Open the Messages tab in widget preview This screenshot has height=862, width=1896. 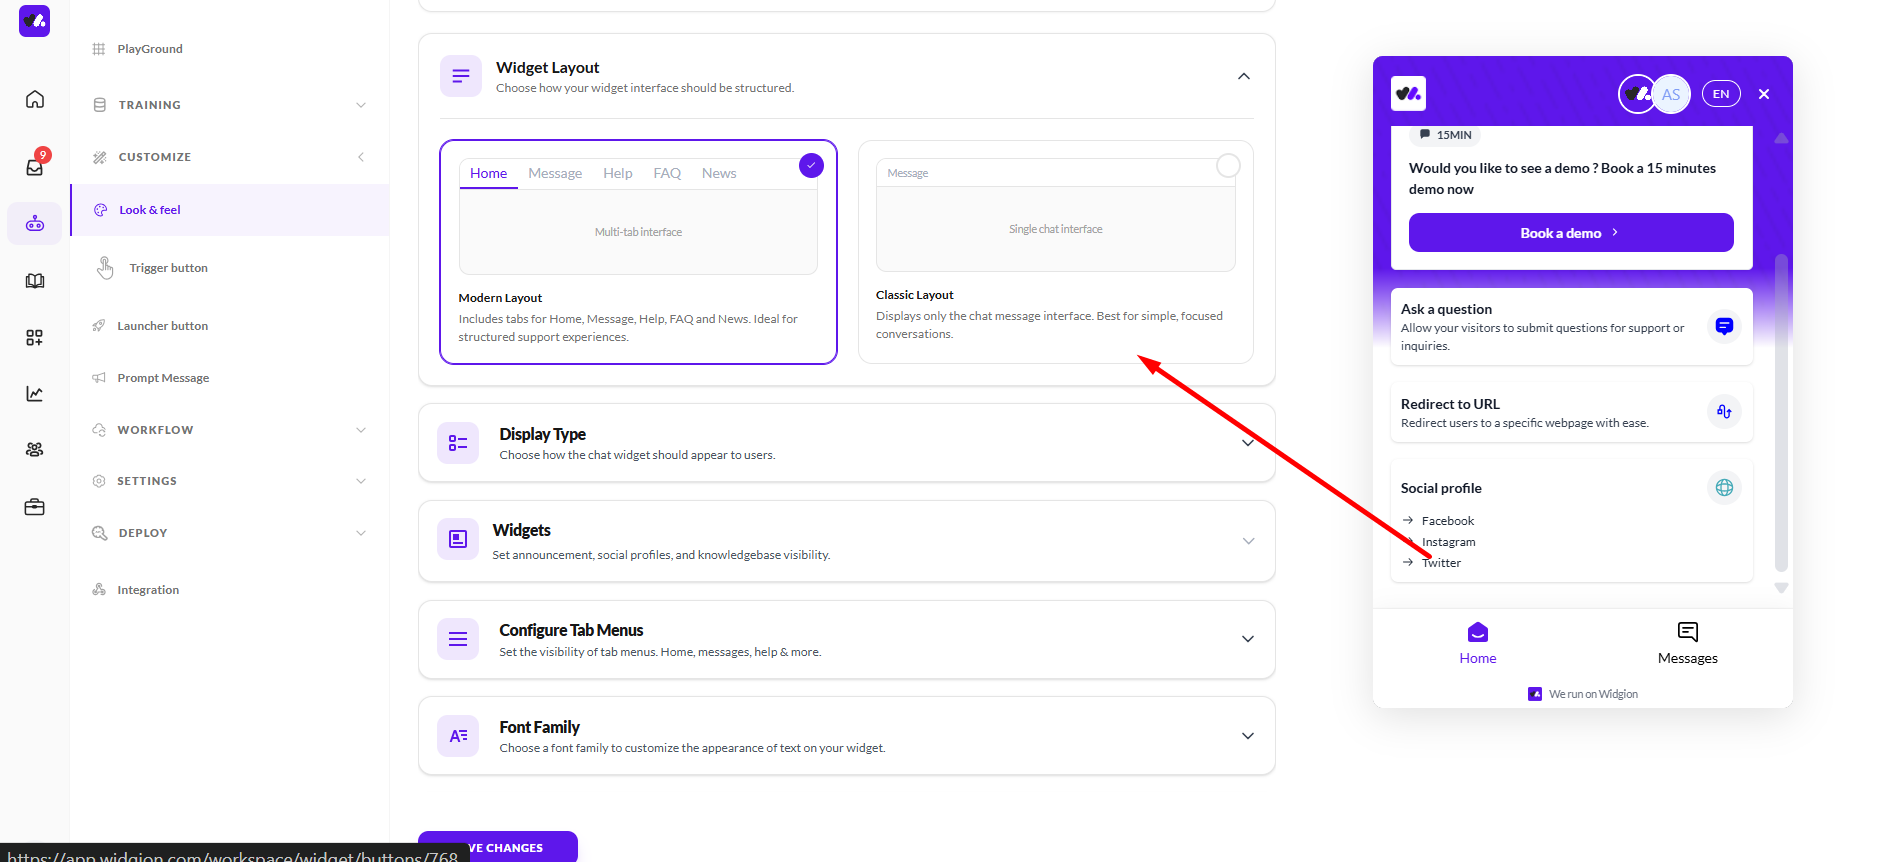(1687, 642)
